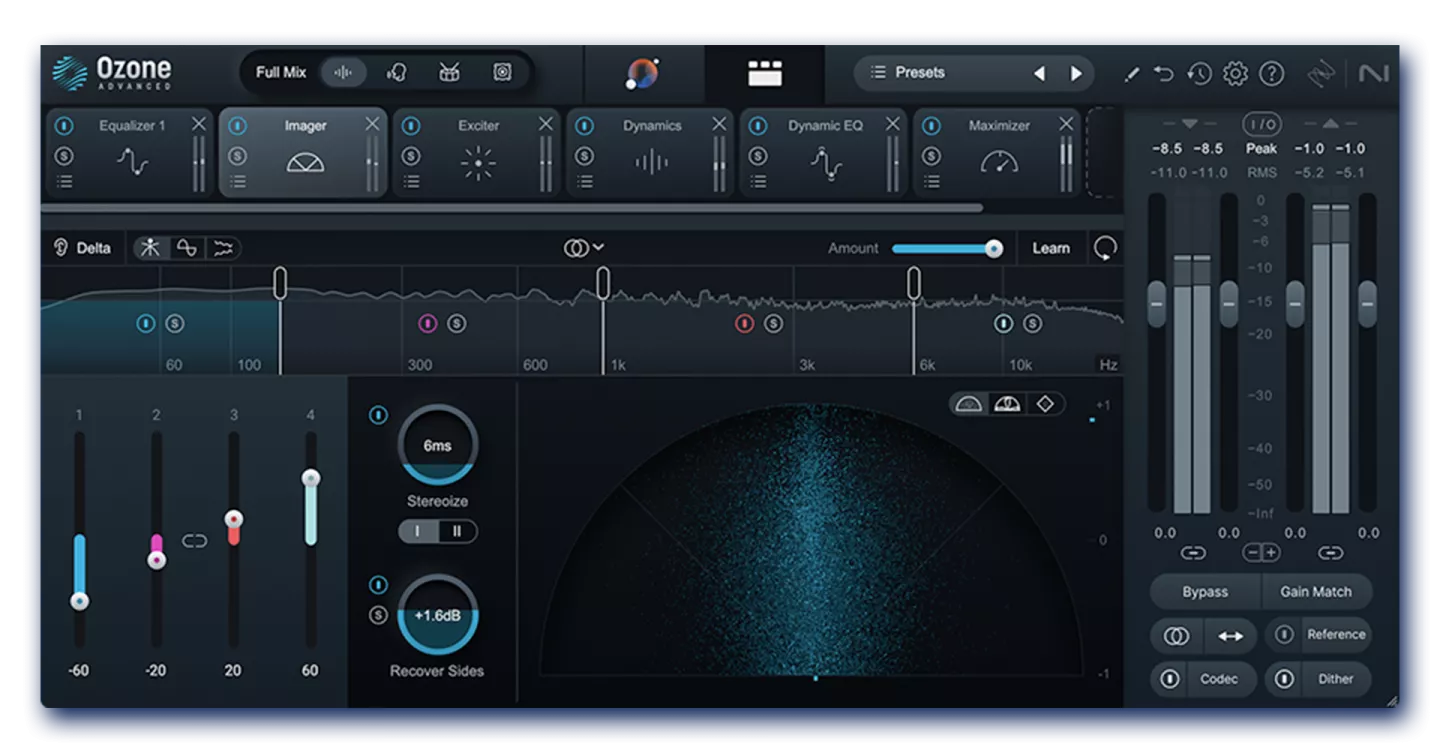Click the iZotope logo icon beside NI
This screenshot has height=753, width=1440.
[1322, 73]
